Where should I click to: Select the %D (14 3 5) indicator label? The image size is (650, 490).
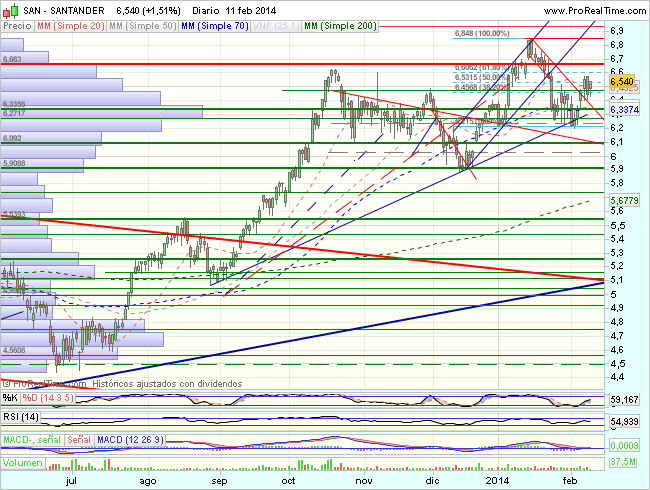coord(48,398)
